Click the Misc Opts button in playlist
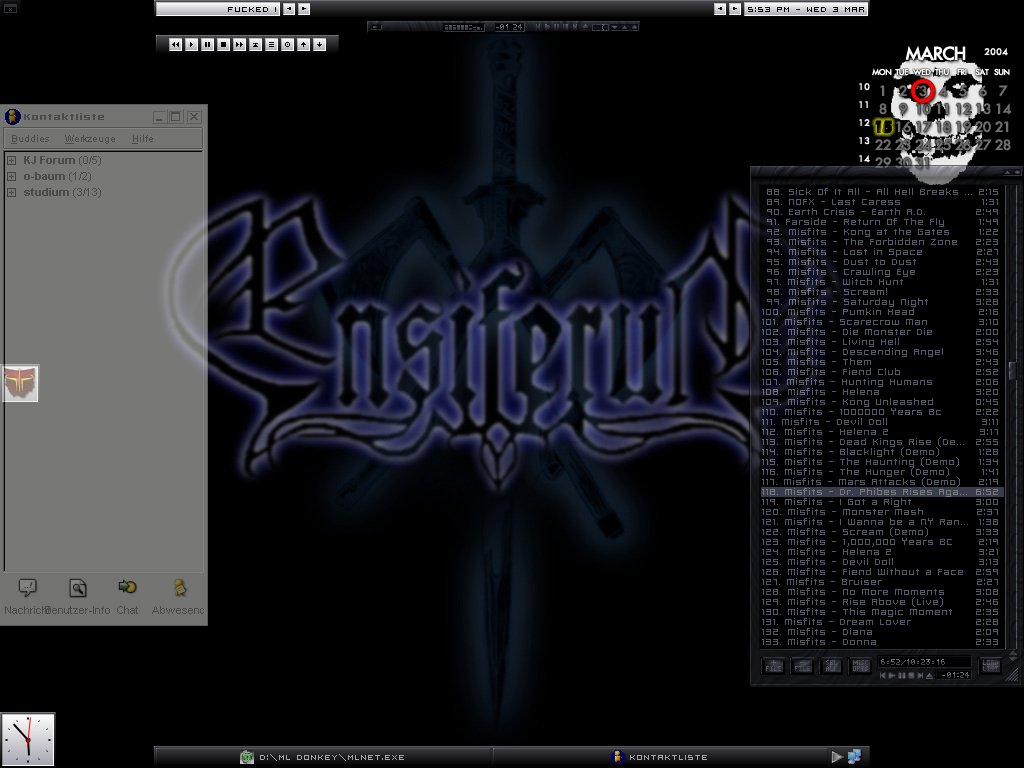This screenshot has width=1024, height=768. (x=860, y=665)
